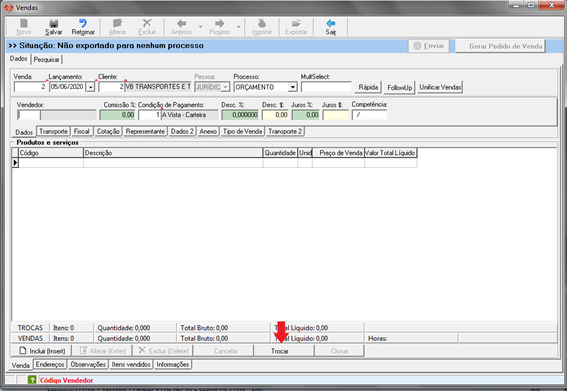Click the Enviar button
Screen dimensions: 567x391
tap(429, 46)
